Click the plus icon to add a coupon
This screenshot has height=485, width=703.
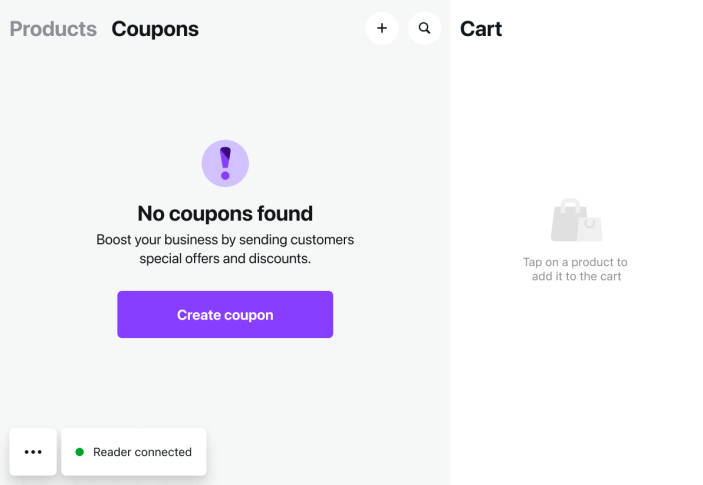382,28
